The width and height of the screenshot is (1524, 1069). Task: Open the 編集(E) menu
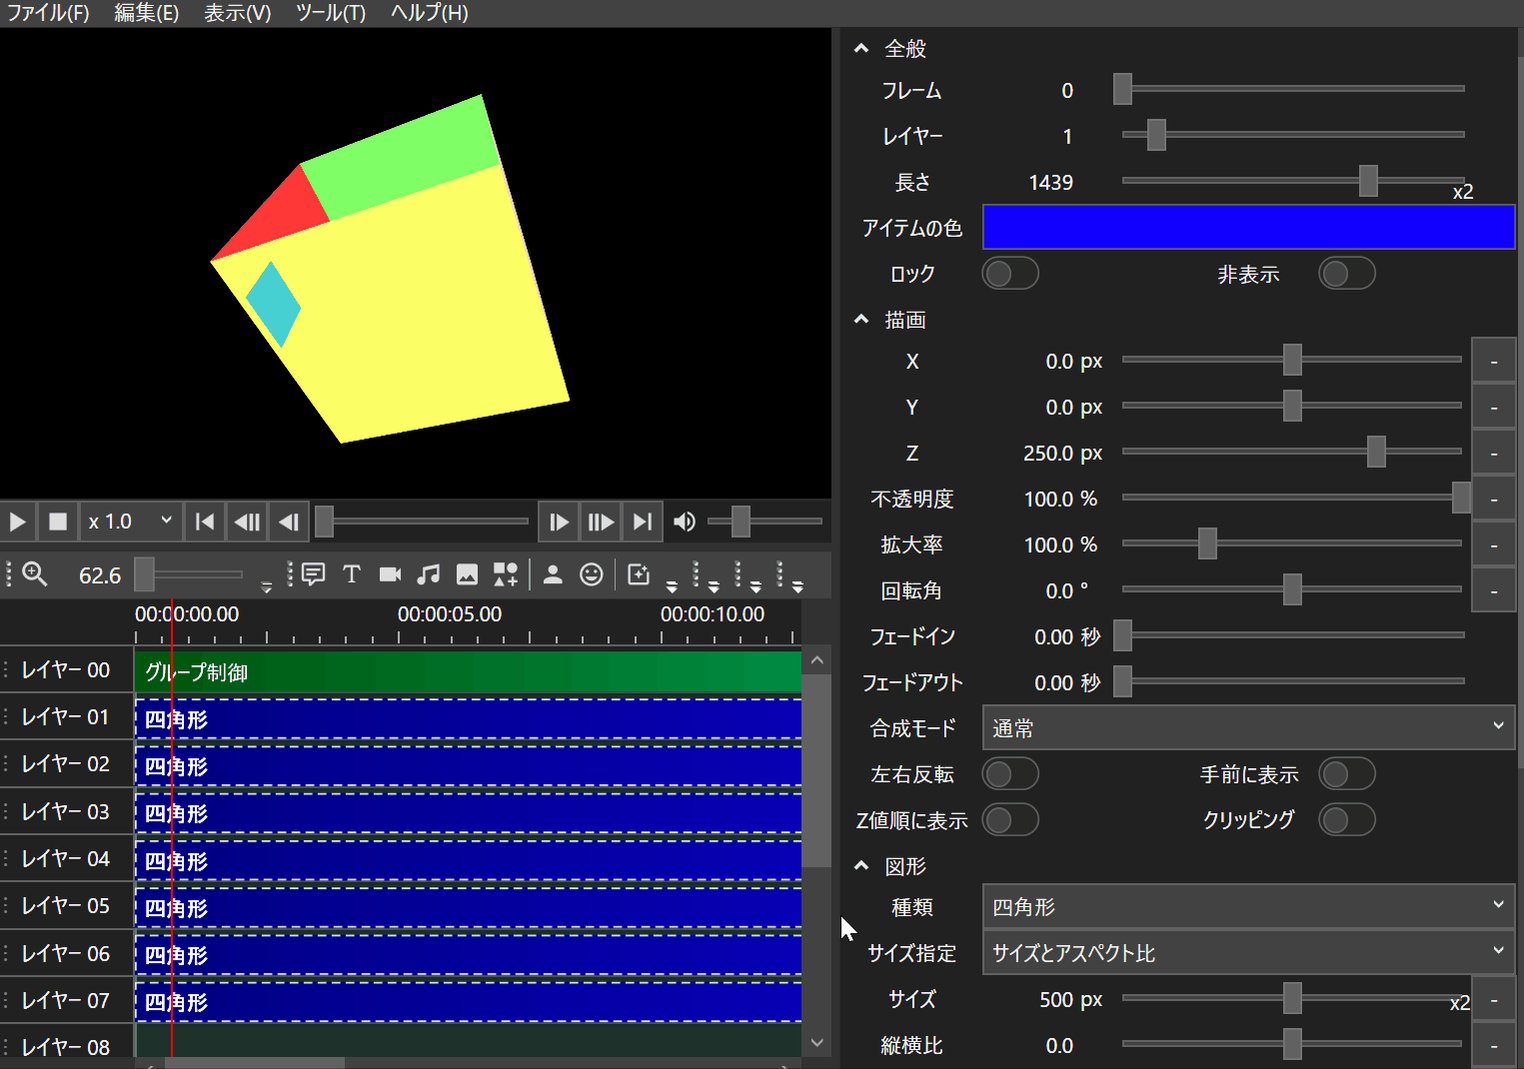pyautogui.click(x=146, y=13)
